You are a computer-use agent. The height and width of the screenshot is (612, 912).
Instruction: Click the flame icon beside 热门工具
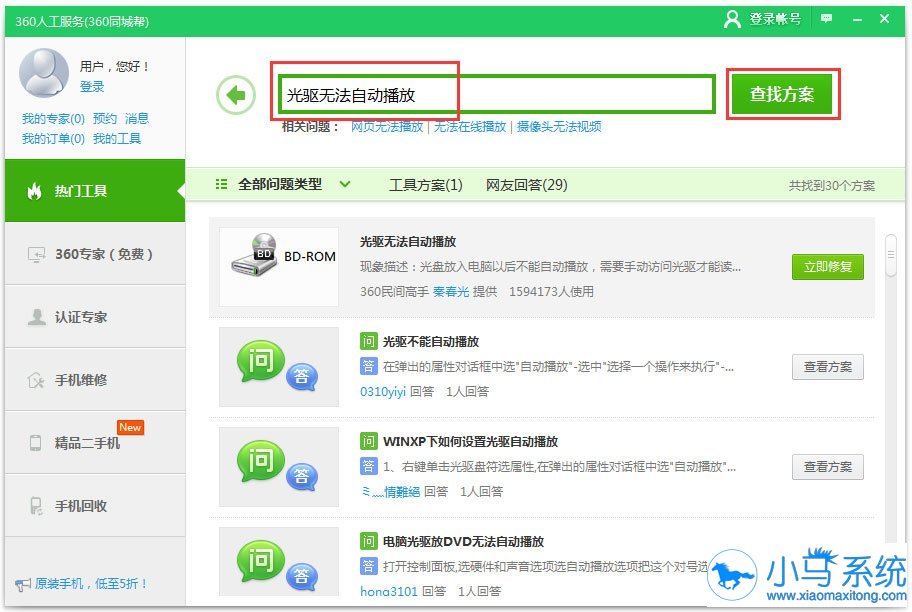click(x=35, y=191)
